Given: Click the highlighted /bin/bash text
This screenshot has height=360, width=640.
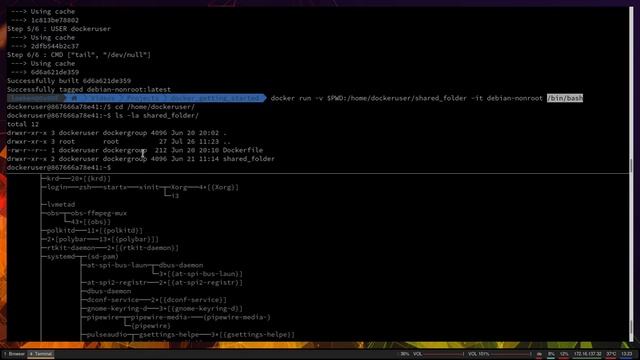Looking at the screenshot, I should (565, 98).
